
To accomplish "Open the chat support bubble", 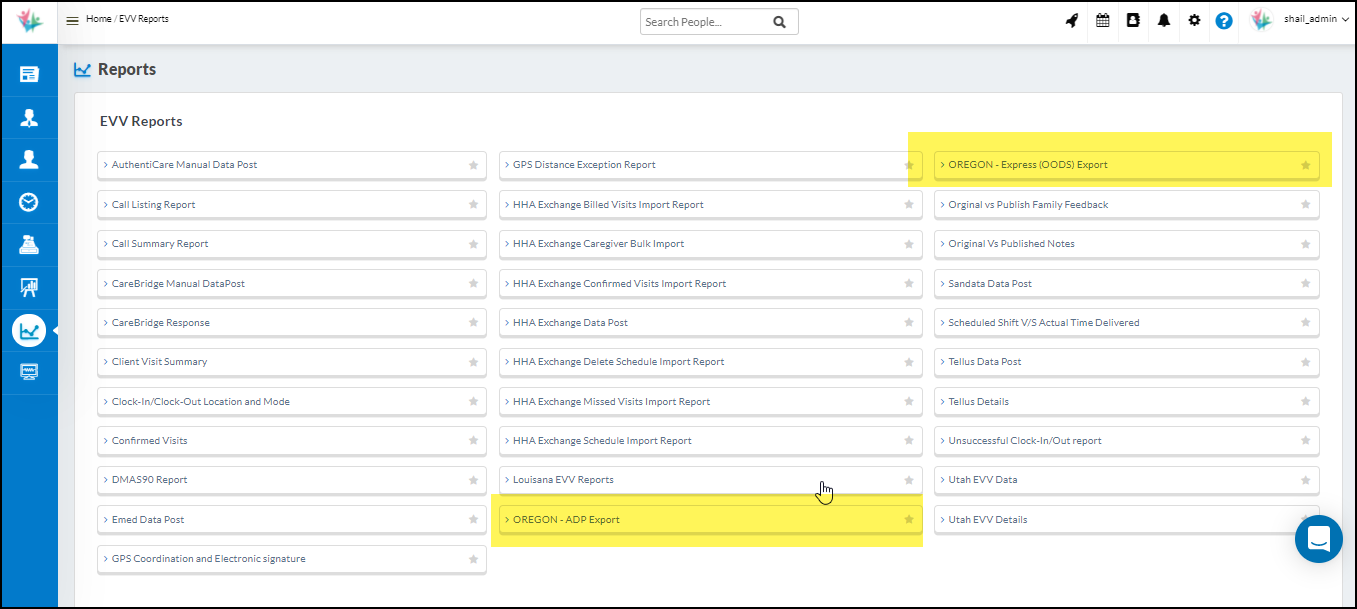I will (x=1318, y=539).
